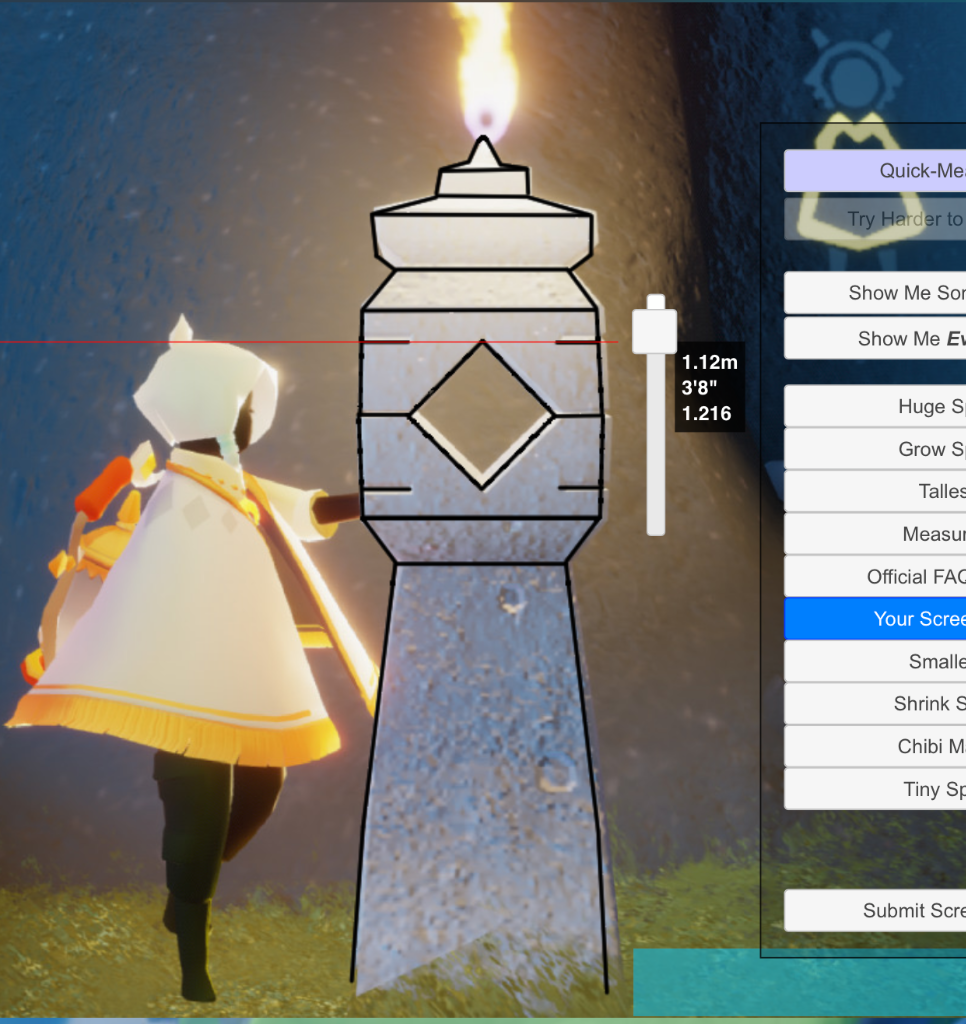This screenshot has height=1024, width=967.
Task: Select the Huge Sp option
Action: 876,406
